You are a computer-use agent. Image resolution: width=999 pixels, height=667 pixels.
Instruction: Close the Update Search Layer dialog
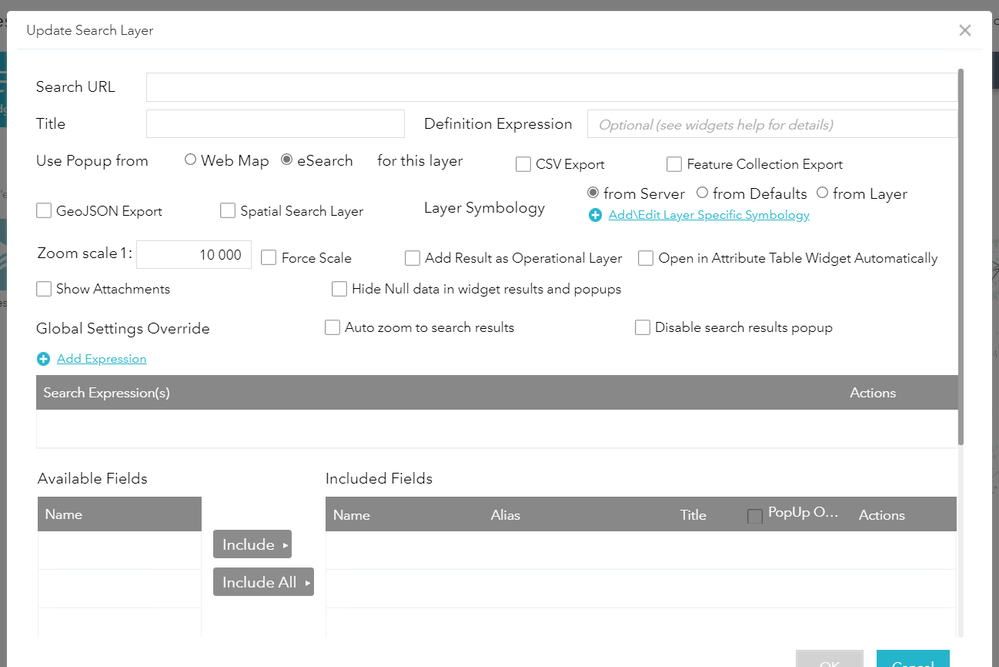pyautogui.click(x=964, y=30)
